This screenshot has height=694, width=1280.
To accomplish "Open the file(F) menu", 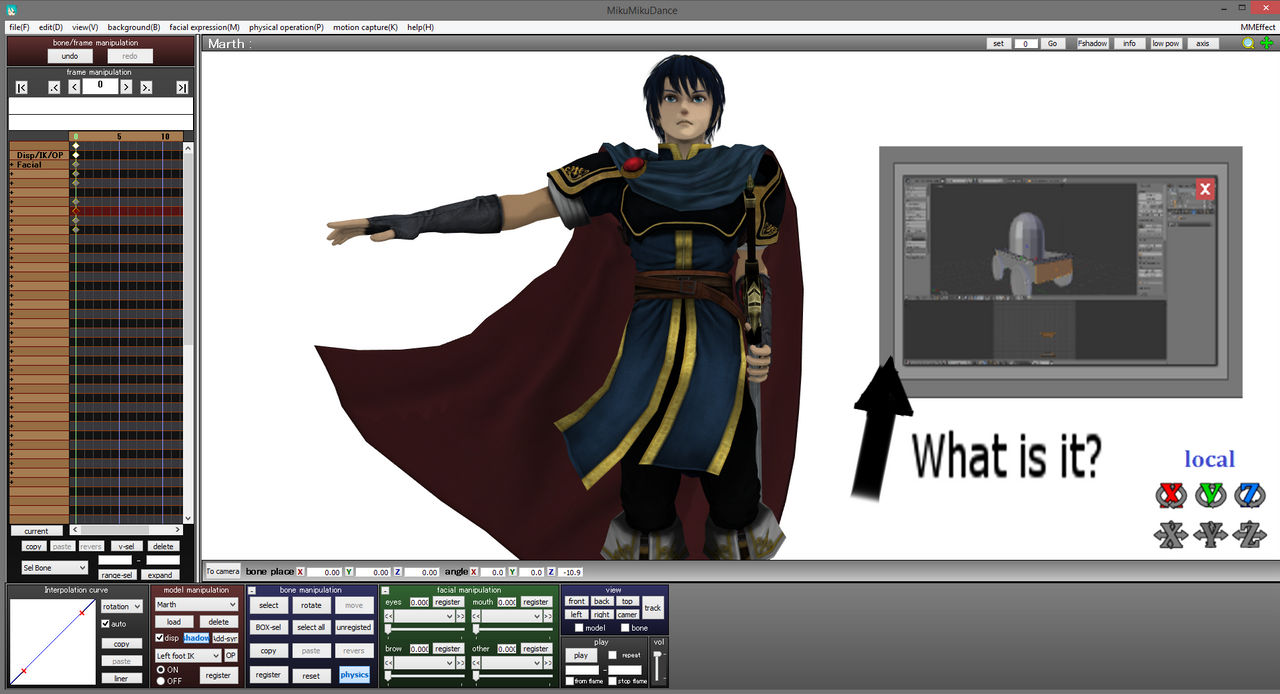I will click(19, 27).
